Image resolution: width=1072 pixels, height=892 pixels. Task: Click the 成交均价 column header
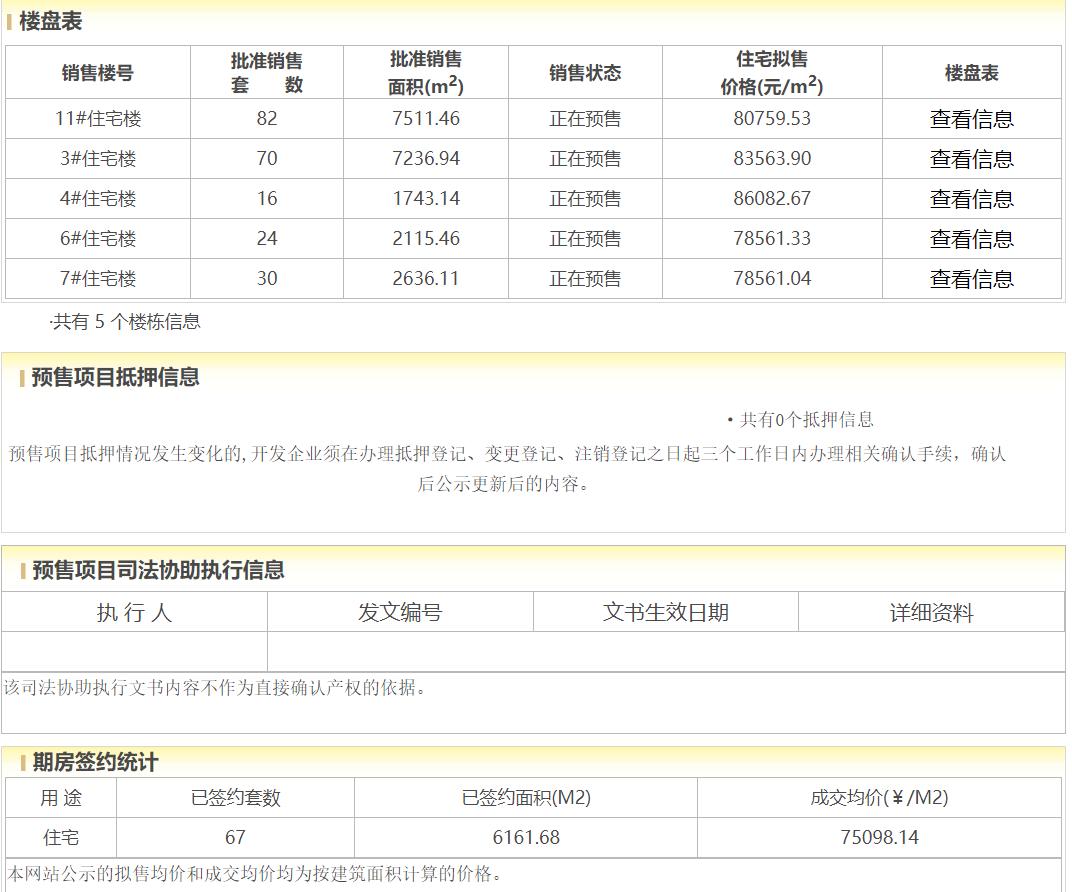[x=879, y=798]
